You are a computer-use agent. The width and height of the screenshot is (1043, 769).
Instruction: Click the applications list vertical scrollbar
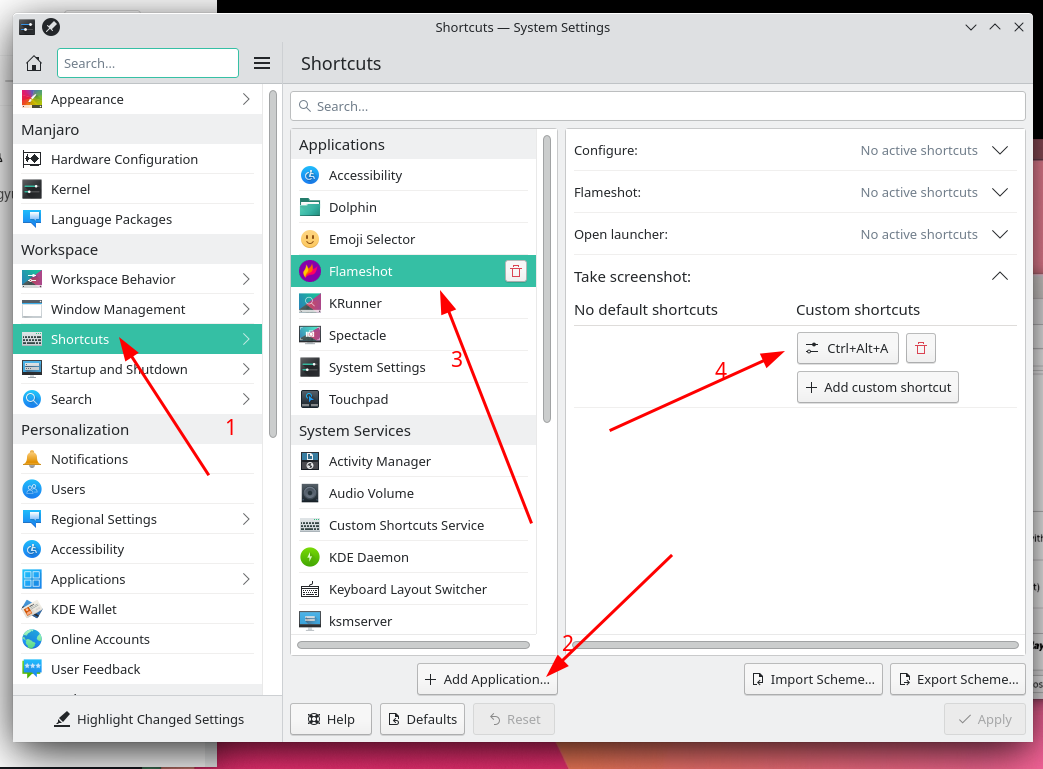(547, 279)
